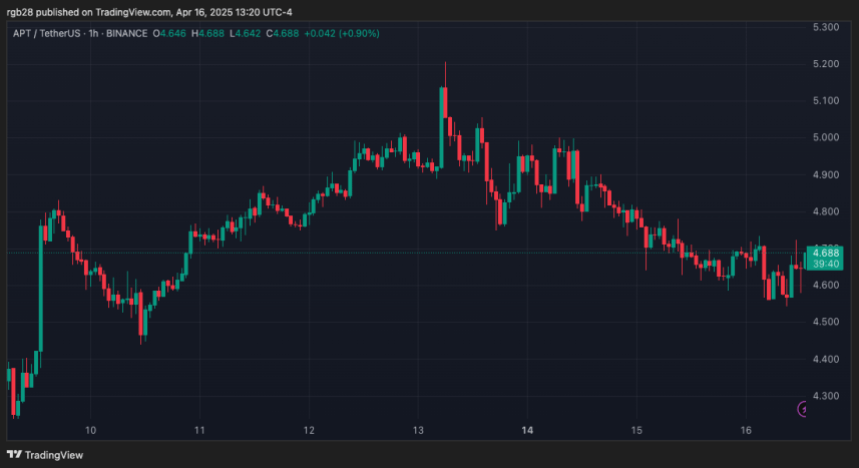The image size is (859, 468).
Task: Click the date label 13 on time axis
Action: (x=417, y=430)
